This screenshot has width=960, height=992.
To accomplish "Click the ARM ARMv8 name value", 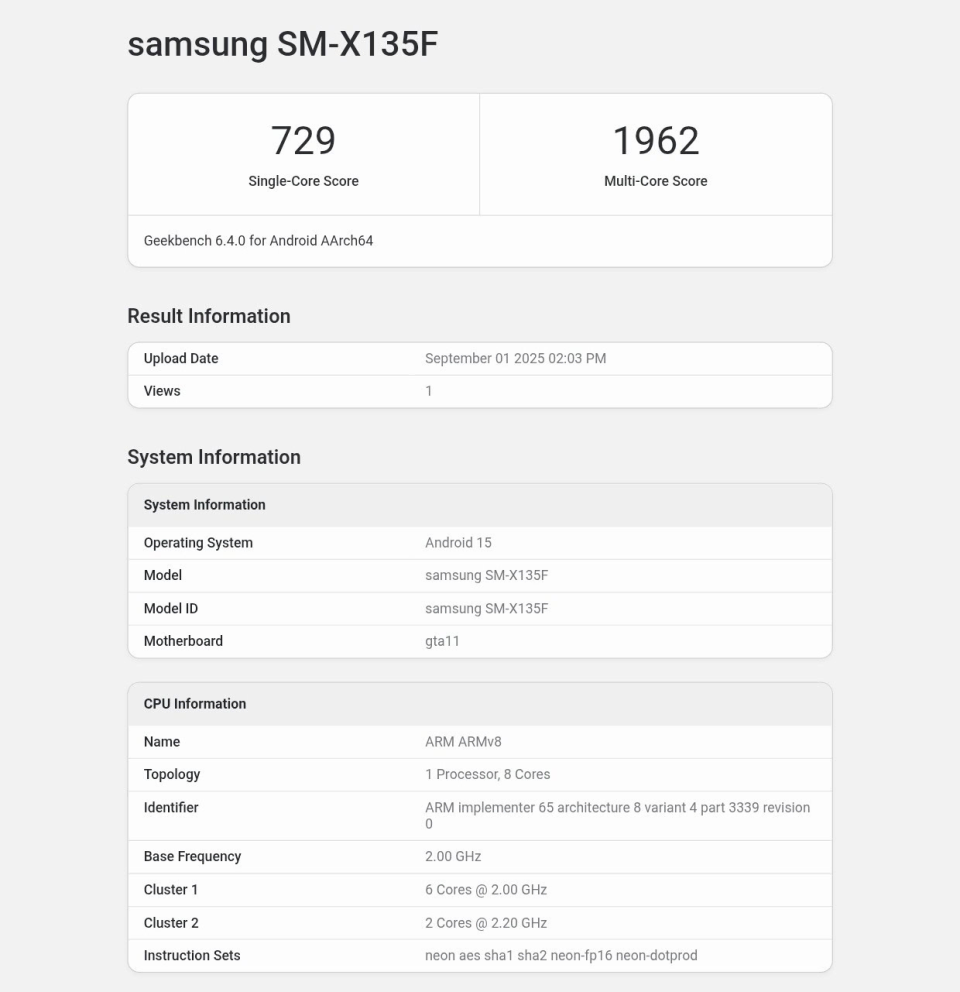I will coord(463,742).
